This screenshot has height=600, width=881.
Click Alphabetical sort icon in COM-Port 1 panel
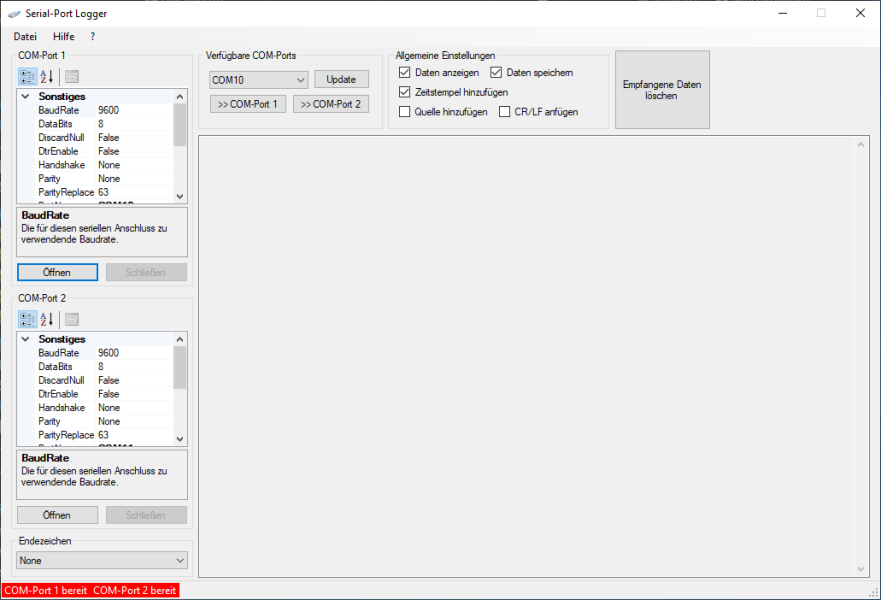click(x=47, y=77)
